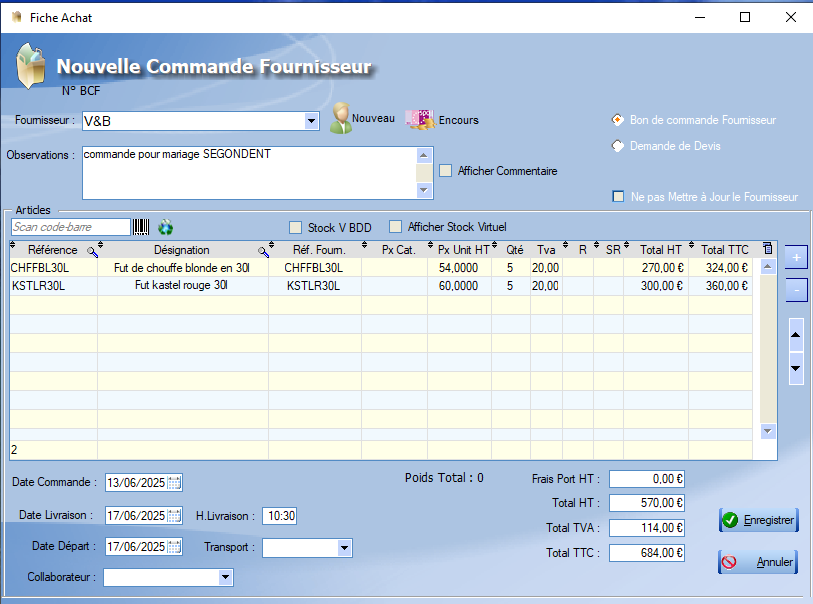Open calendar picker for Date Livraison
Viewport: 813px width, 604px height.
pyautogui.click(x=174, y=516)
